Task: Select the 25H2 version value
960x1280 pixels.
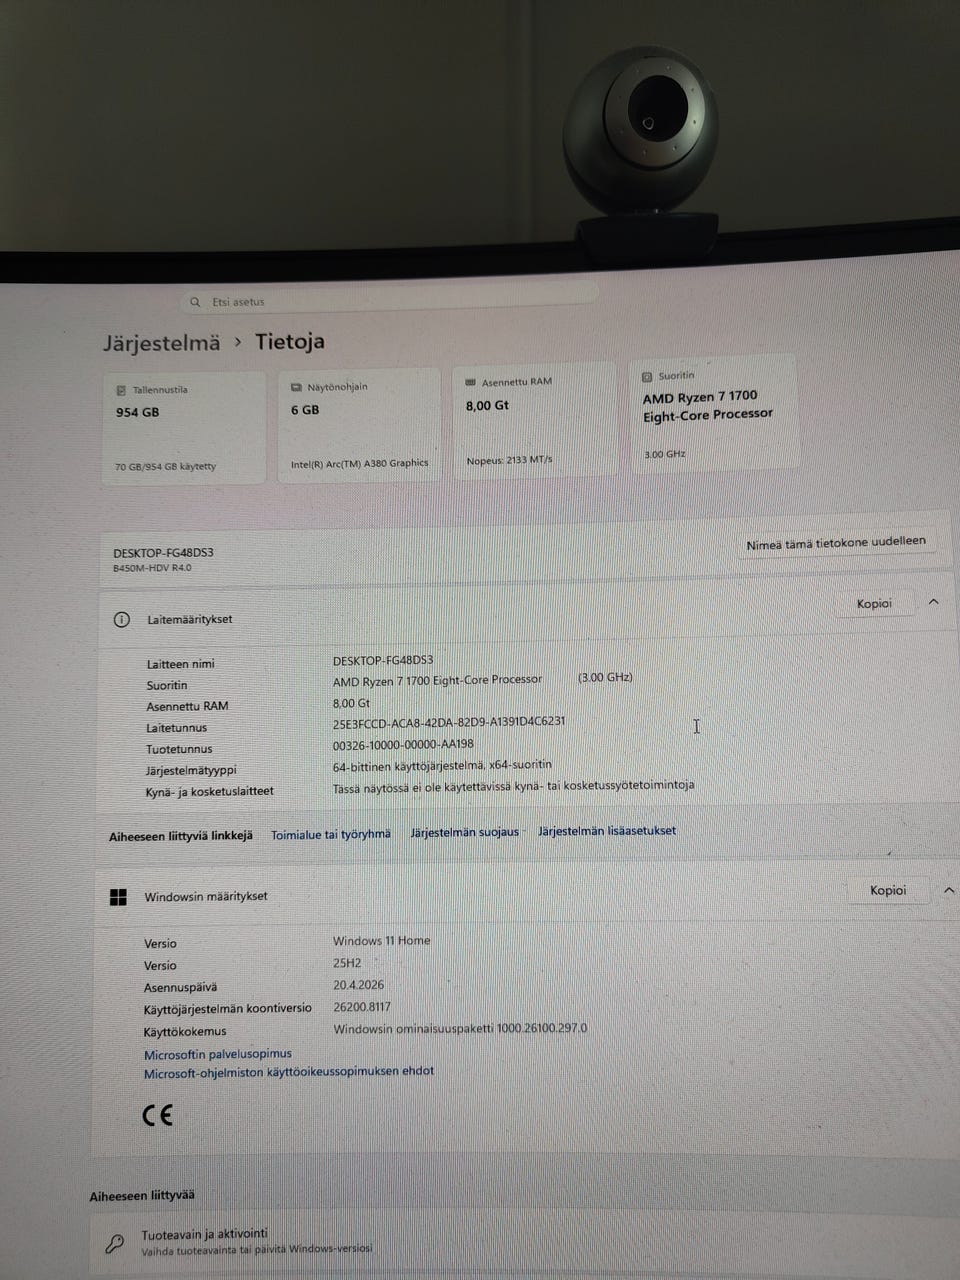Action: coord(347,963)
